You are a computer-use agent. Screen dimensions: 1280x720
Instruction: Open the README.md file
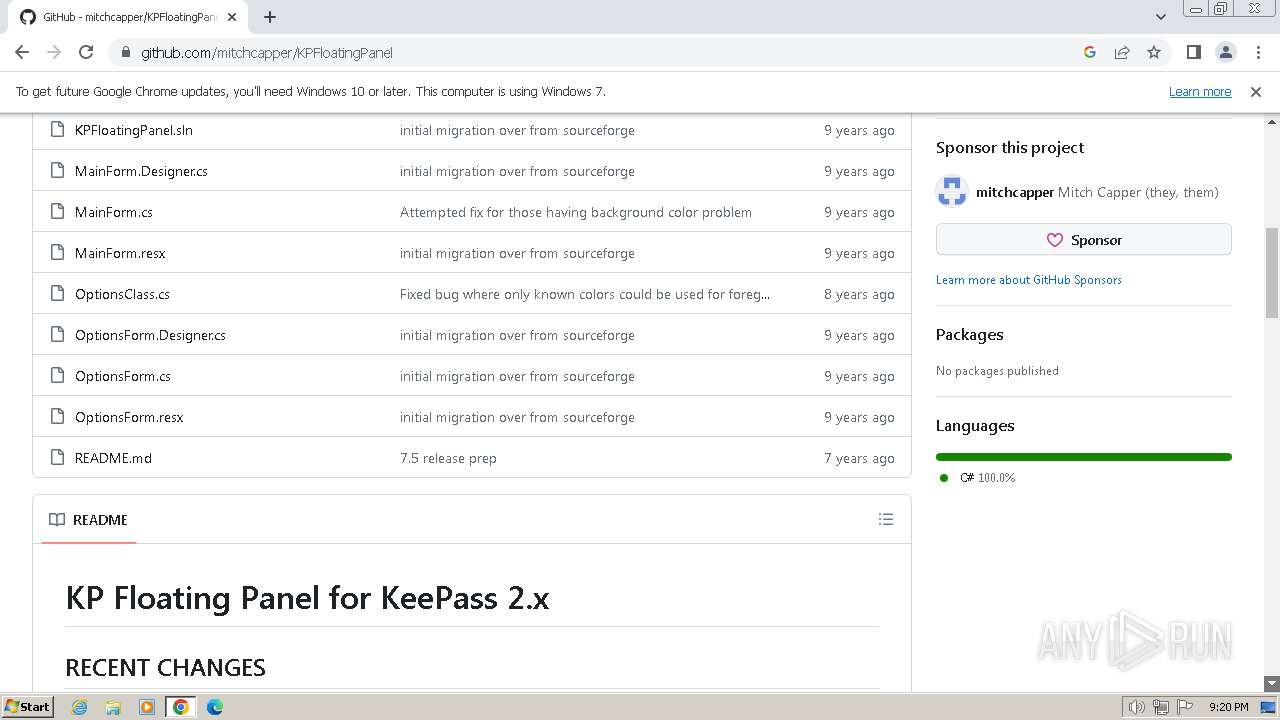click(113, 458)
